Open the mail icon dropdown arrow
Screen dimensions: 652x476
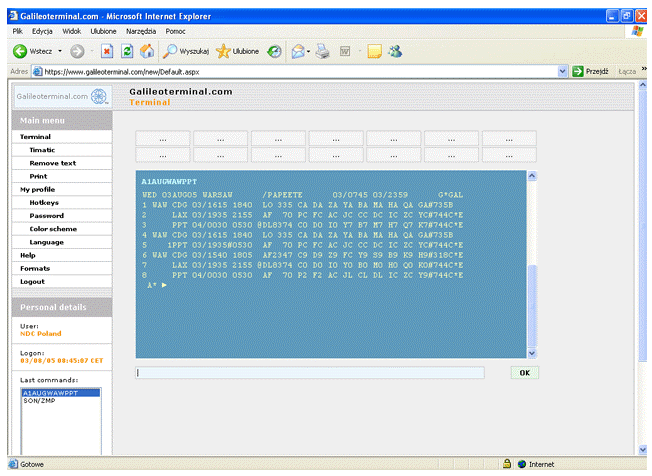[309, 52]
